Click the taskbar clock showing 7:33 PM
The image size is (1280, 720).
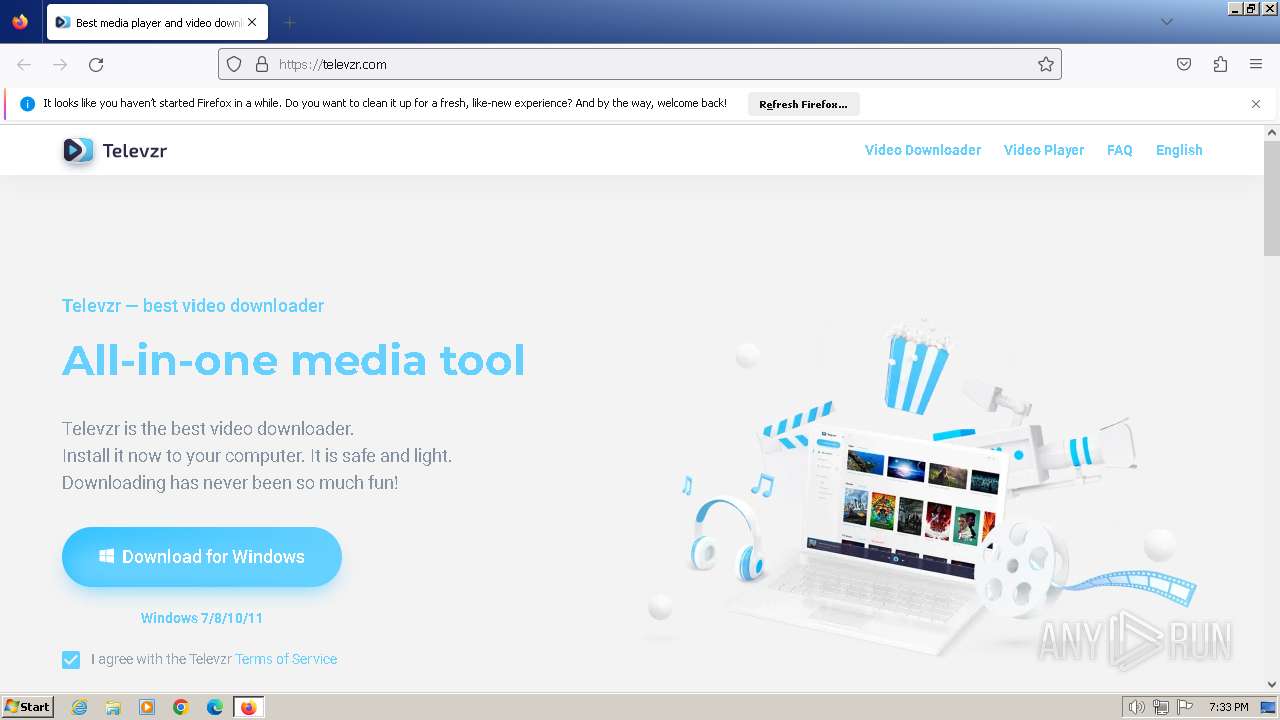(1229, 707)
